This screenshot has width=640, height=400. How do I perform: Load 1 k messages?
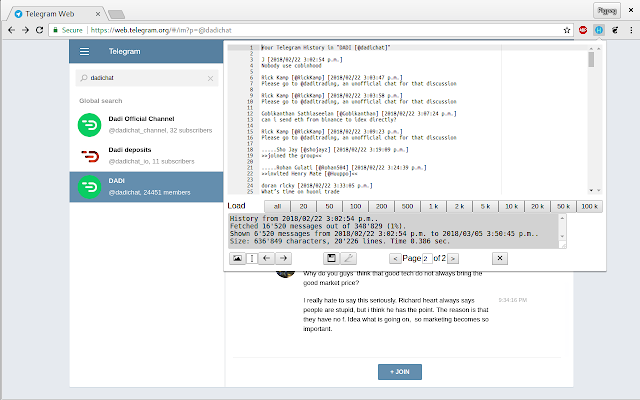click(x=433, y=206)
